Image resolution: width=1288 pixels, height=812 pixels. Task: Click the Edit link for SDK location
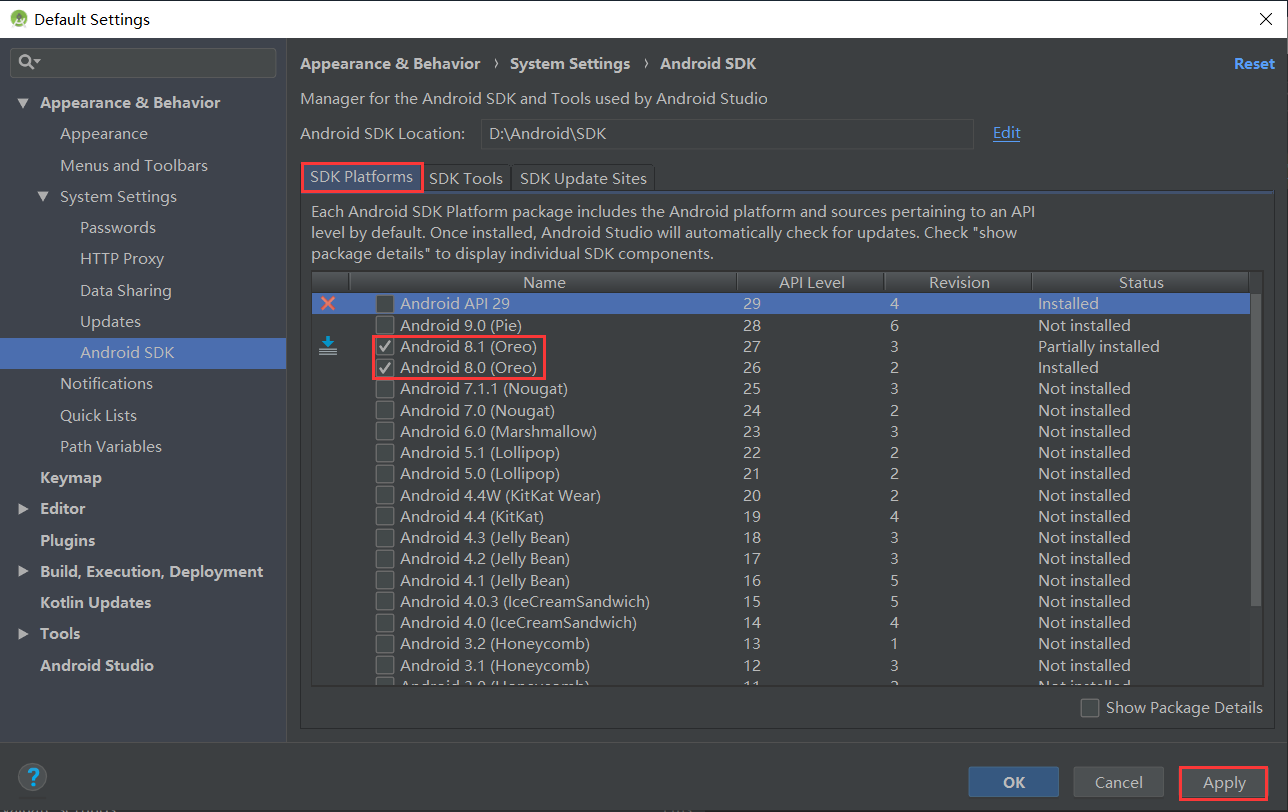(x=1006, y=132)
